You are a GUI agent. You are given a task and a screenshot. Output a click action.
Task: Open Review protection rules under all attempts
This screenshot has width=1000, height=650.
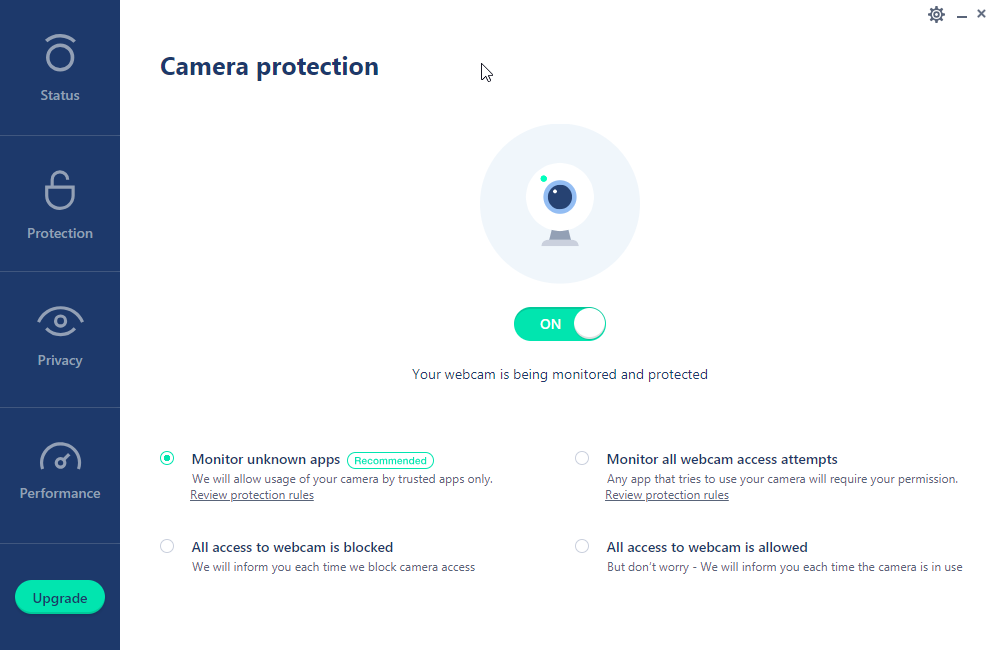(667, 495)
